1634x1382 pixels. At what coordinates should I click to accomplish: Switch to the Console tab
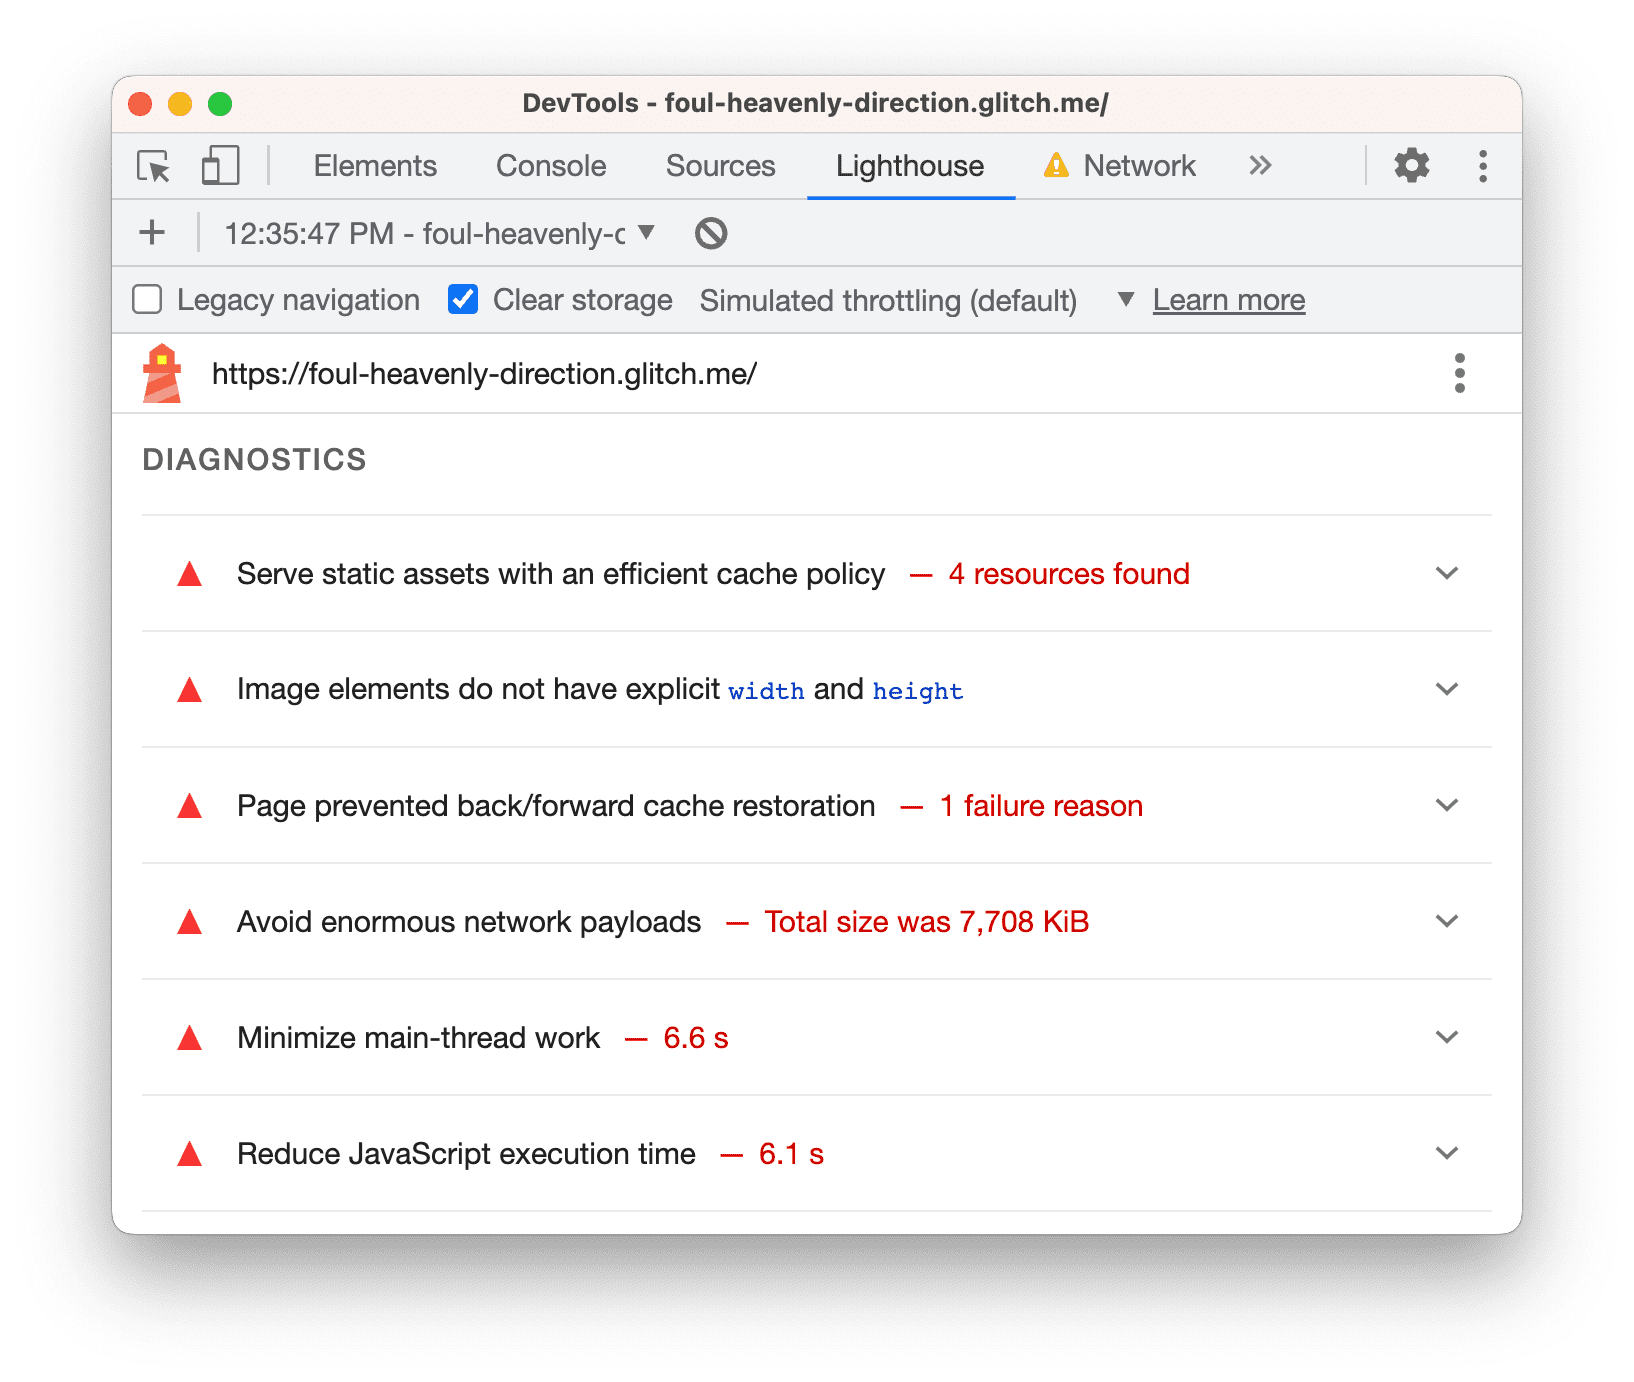point(551,166)
